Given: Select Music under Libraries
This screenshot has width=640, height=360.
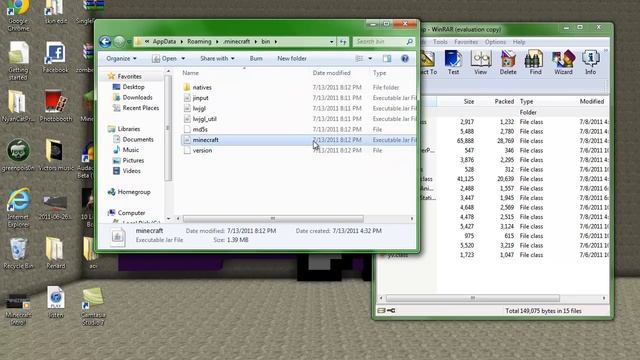Looking at the screenshot, I should click(126, 150).
